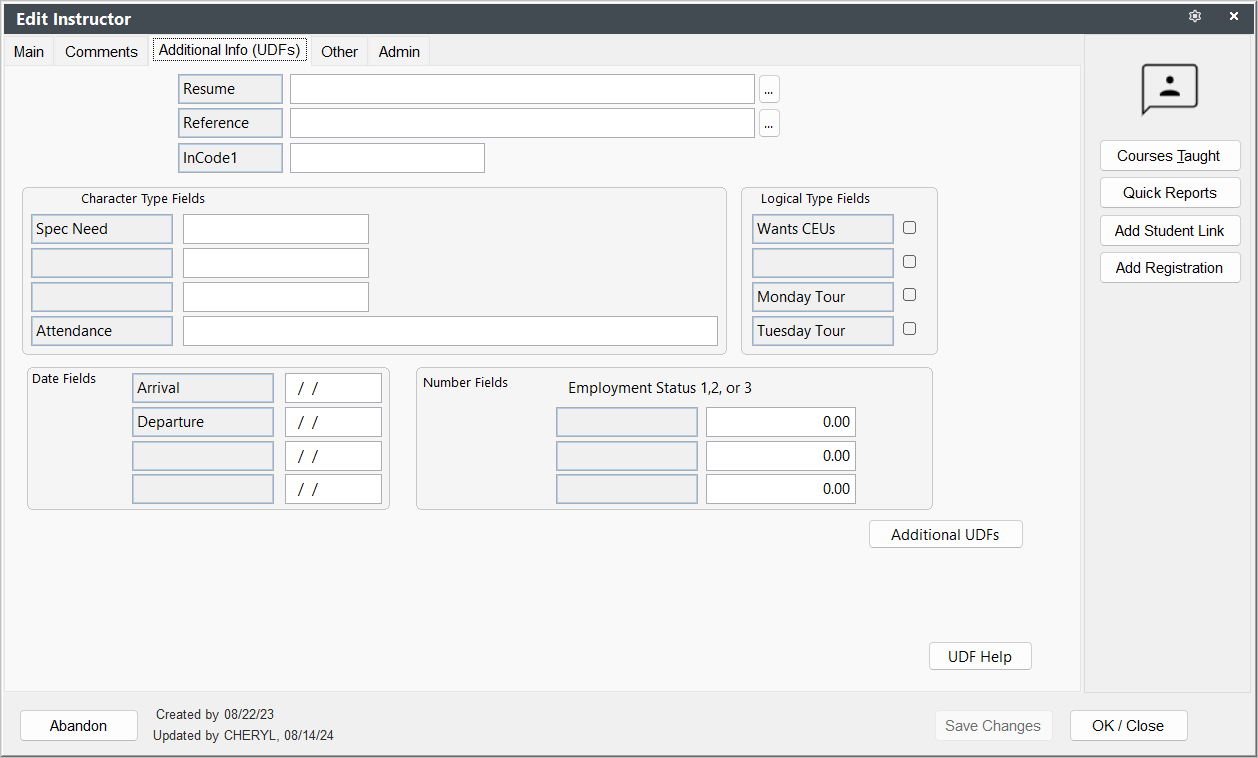The image size is (1258, 758).
Task: Click OK / Close button
Action: (x=1128, y=726)
